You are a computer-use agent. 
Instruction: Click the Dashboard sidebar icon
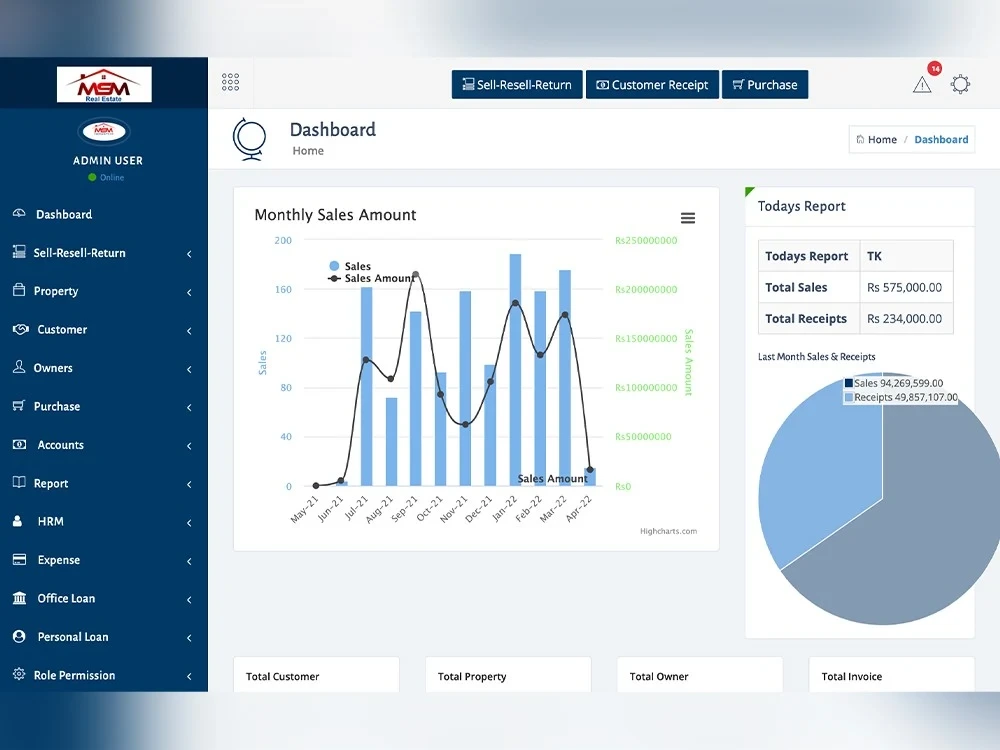pos(19,214)
